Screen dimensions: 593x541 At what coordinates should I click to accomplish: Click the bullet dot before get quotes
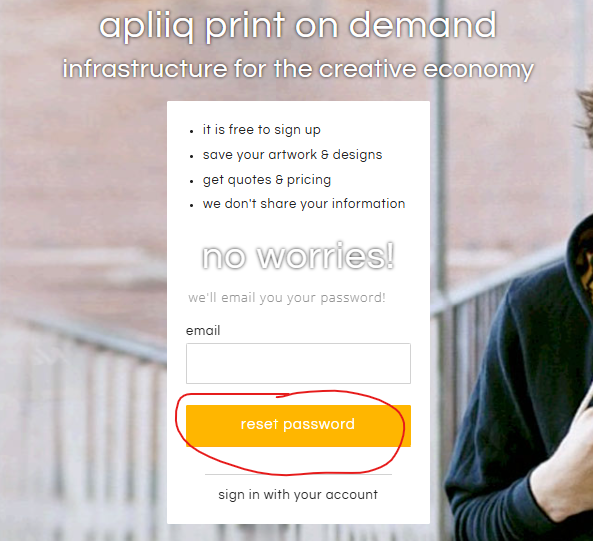192,181
